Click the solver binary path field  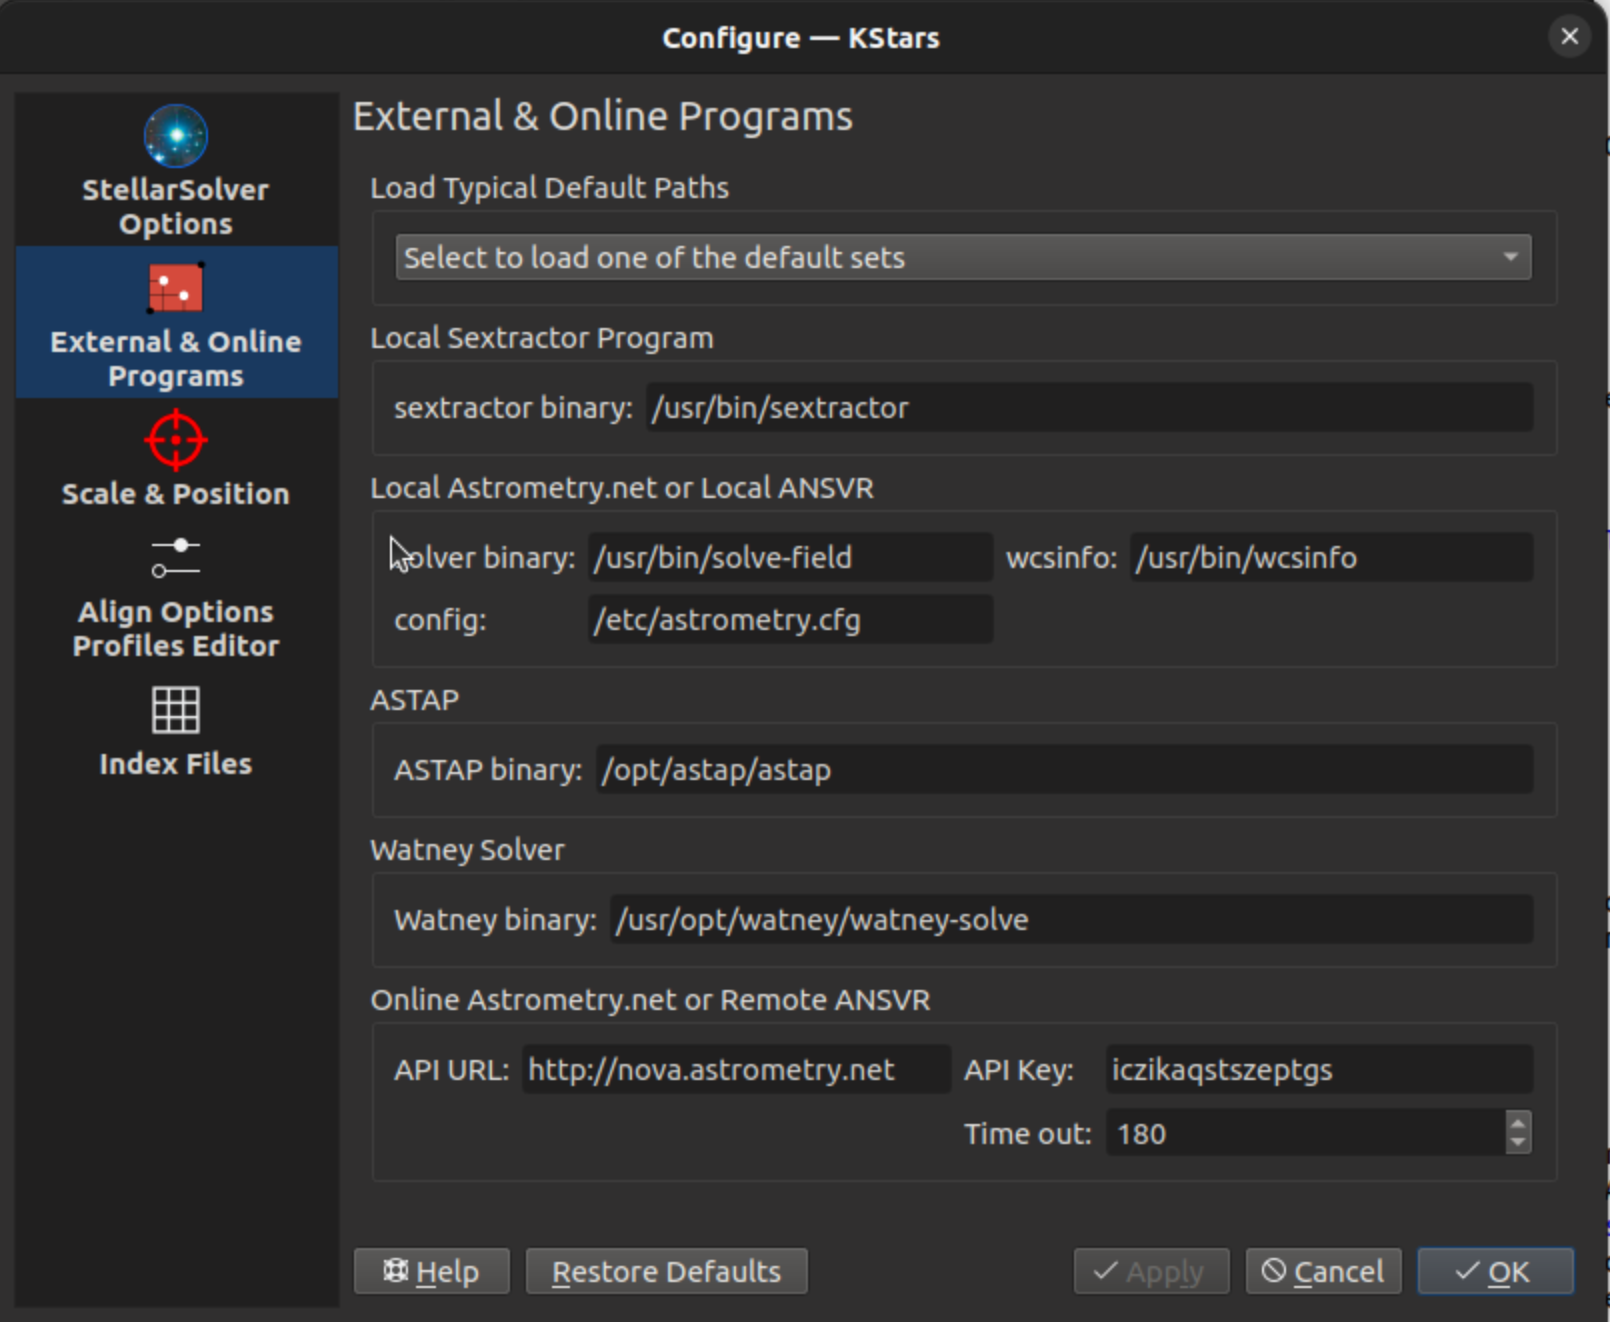tap(790, 558)
